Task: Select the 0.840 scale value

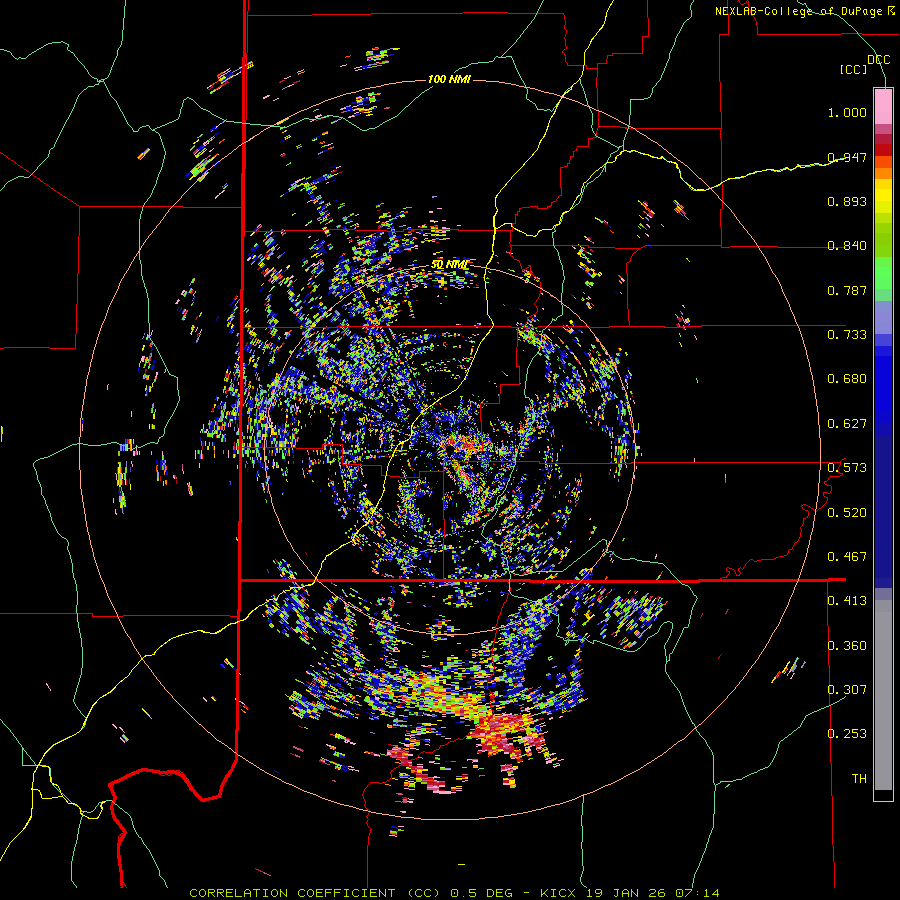Action: coord(847,246)
